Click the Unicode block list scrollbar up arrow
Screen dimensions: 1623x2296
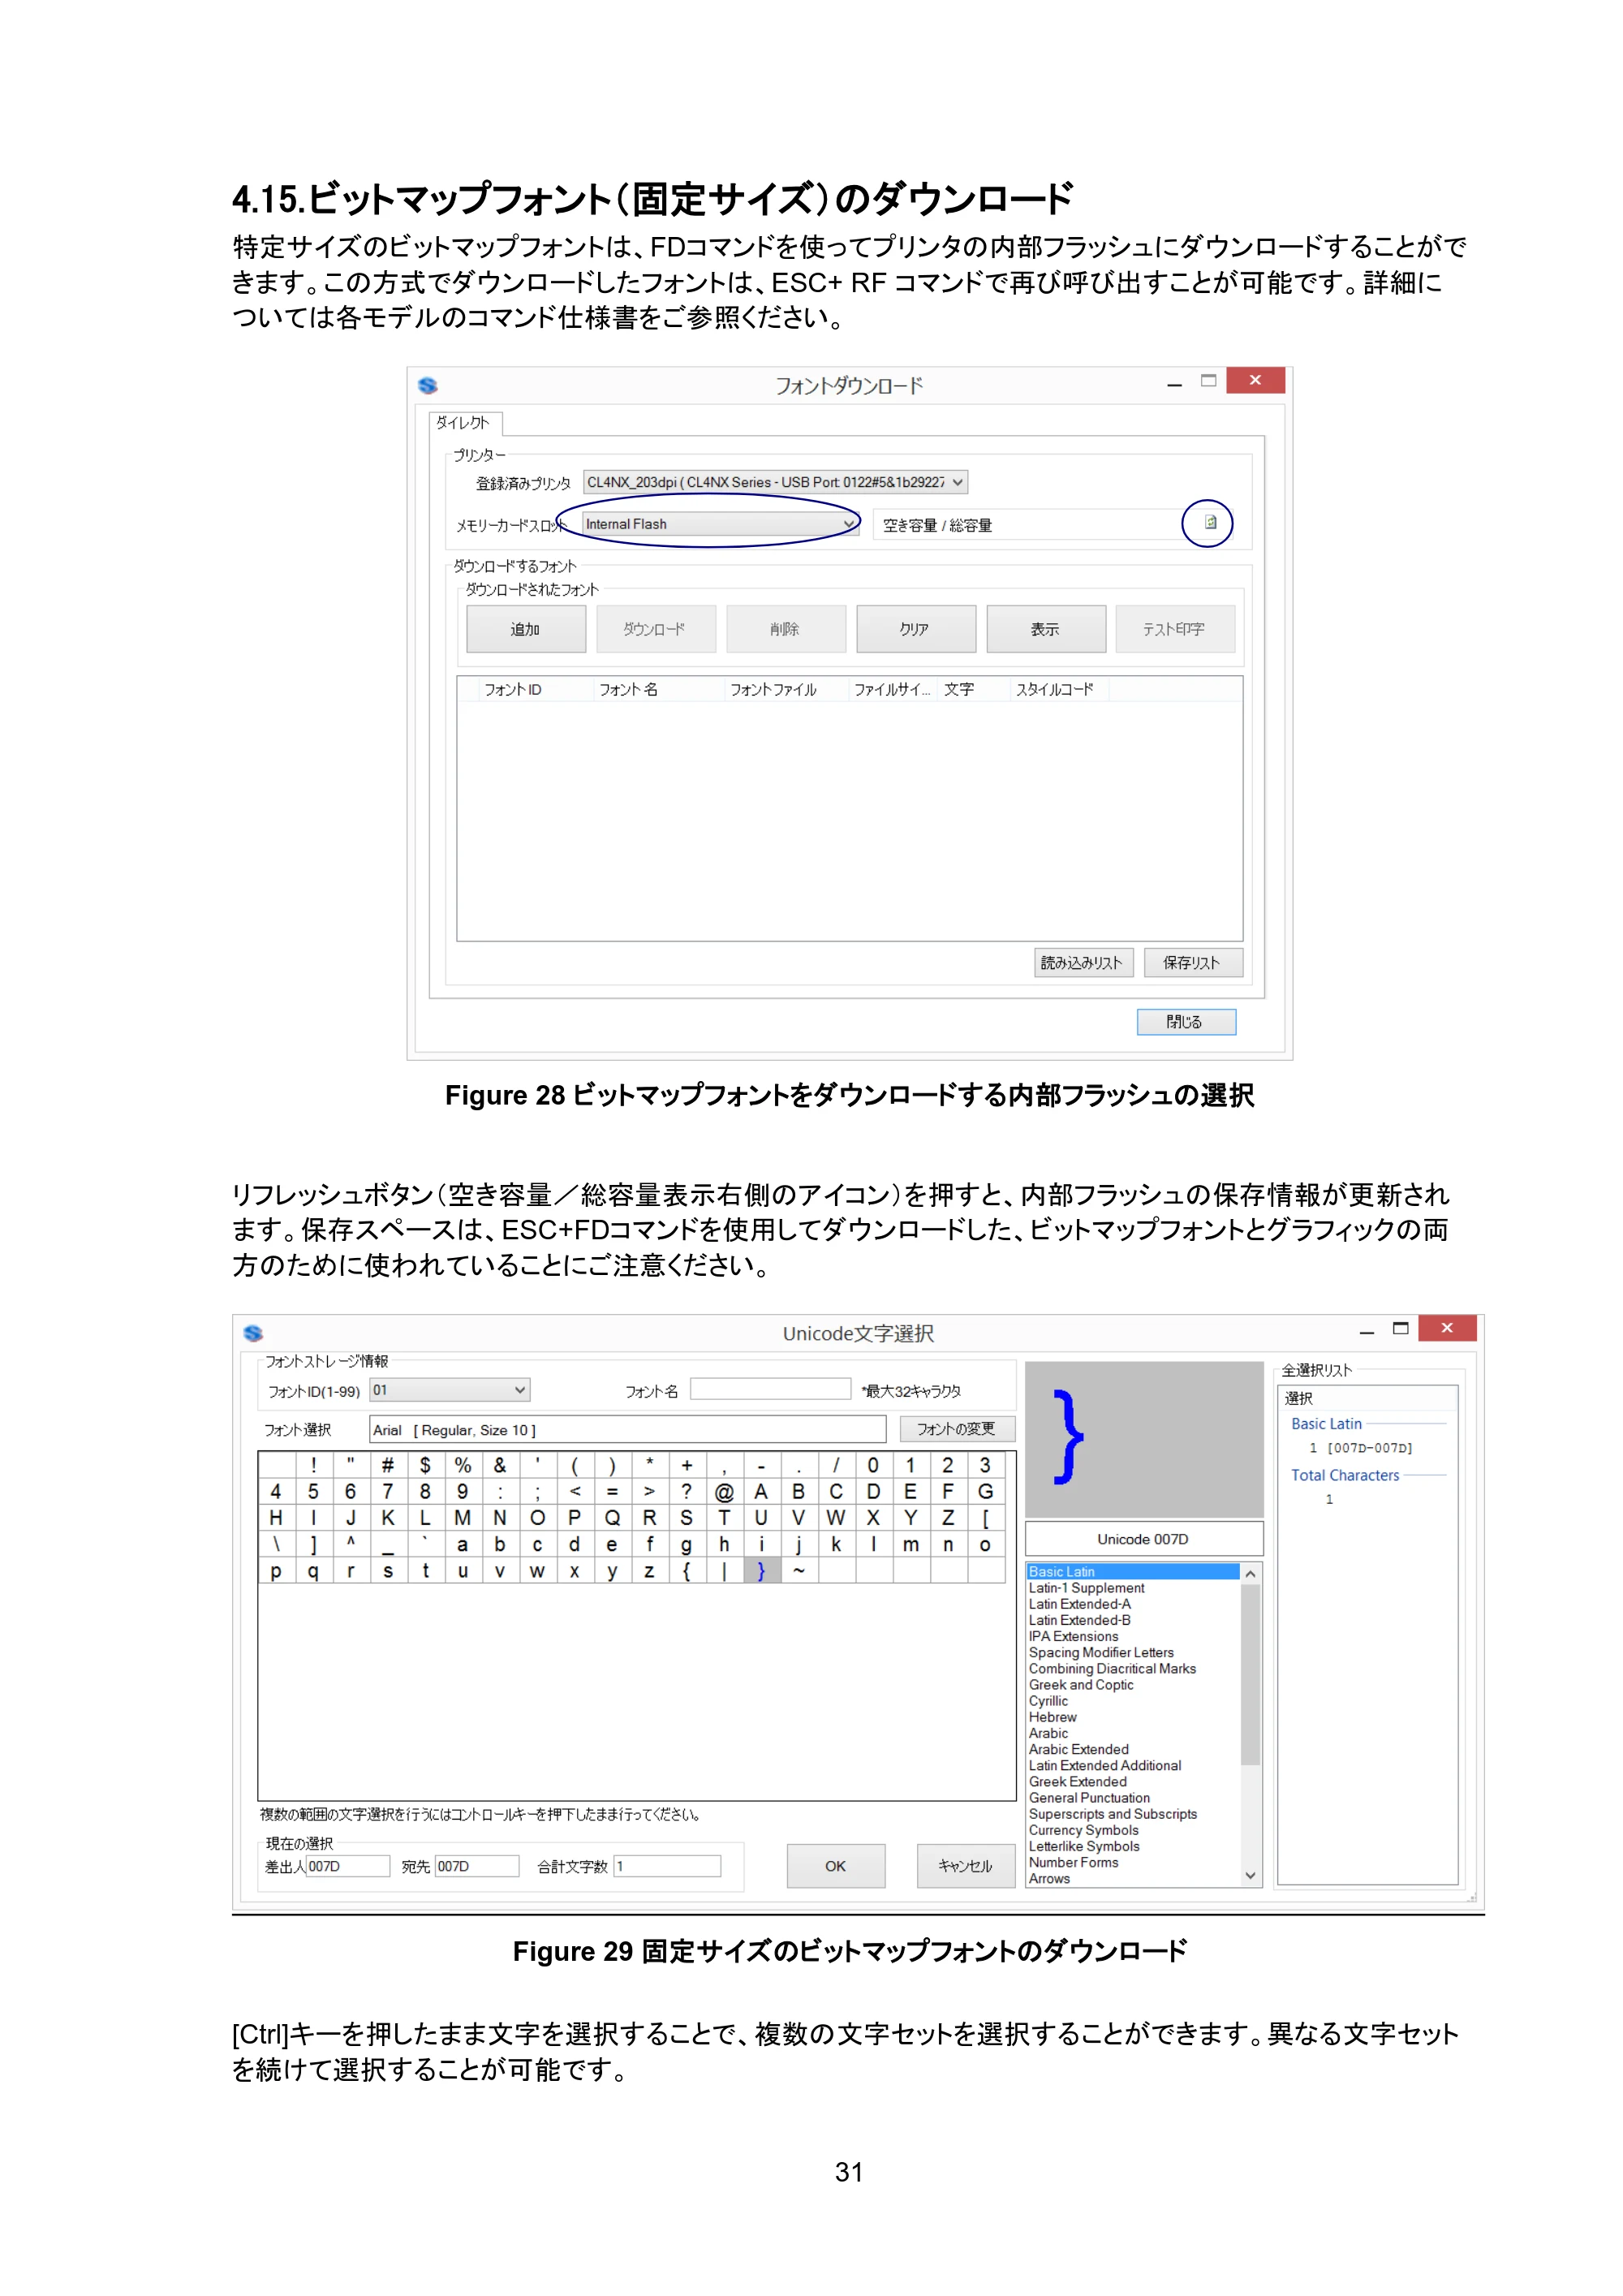pyautogui.click(x=1250, y=1574)
